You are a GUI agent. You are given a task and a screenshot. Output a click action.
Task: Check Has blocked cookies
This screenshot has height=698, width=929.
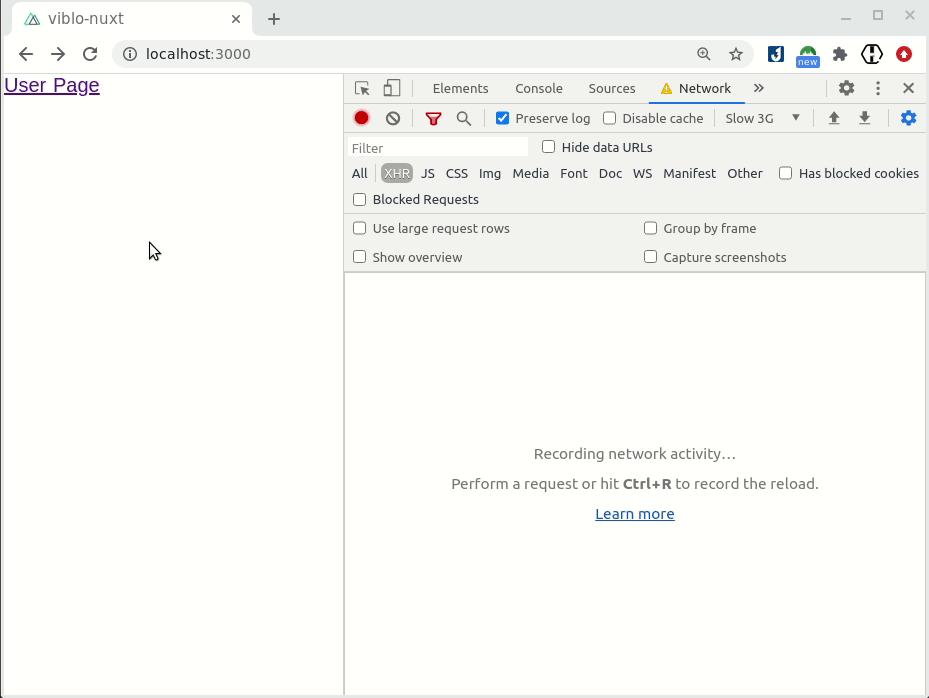[785, 173]
